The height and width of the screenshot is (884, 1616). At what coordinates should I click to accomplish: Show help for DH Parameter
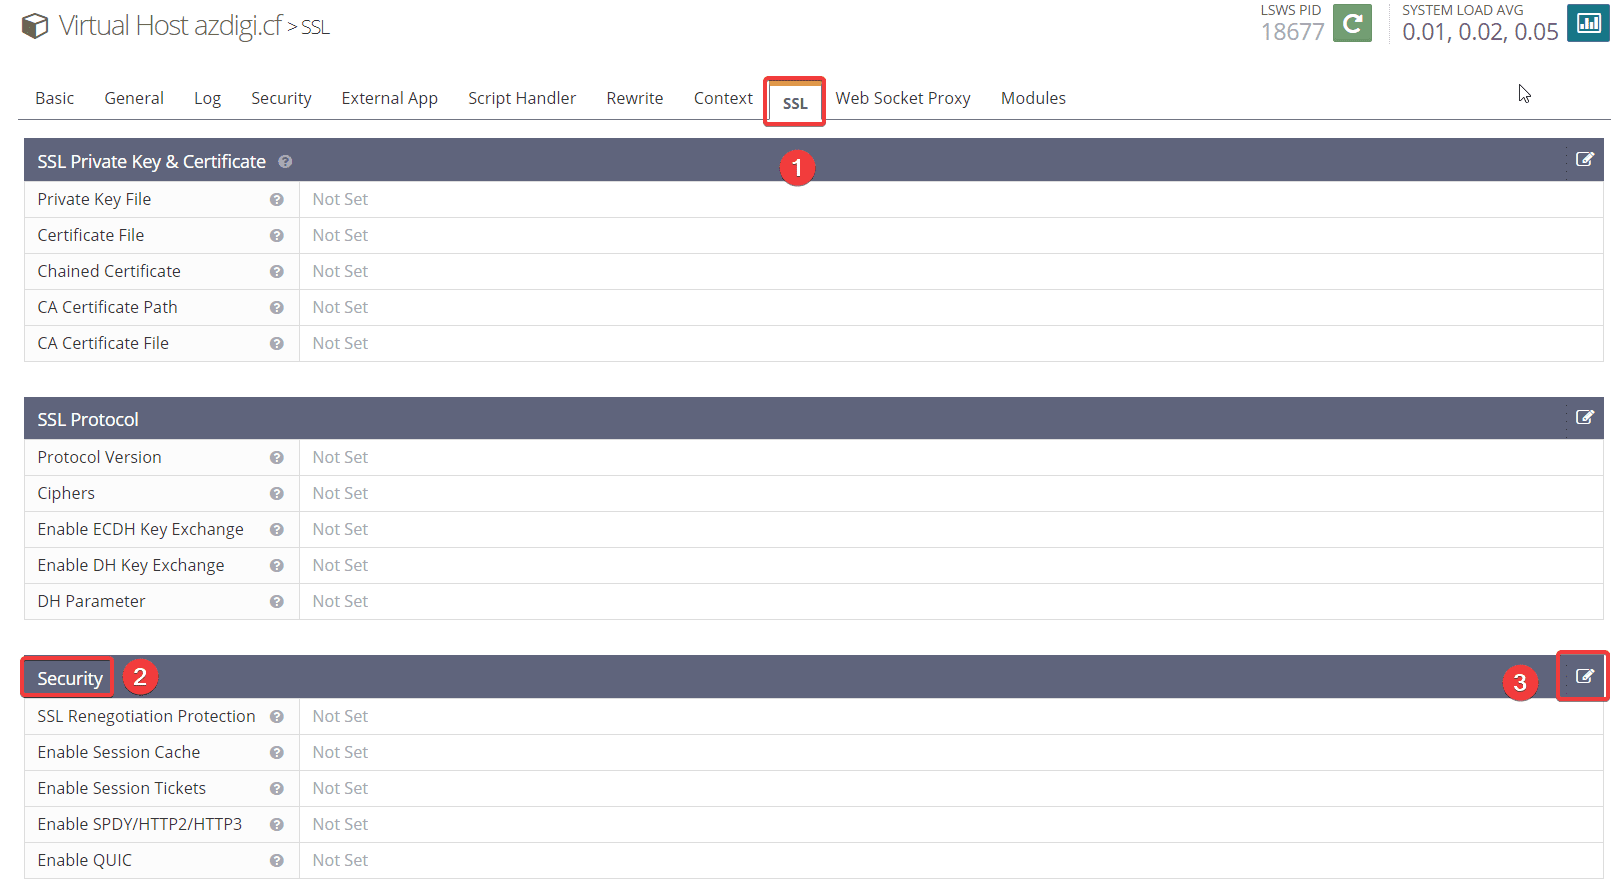click(277, 602)
